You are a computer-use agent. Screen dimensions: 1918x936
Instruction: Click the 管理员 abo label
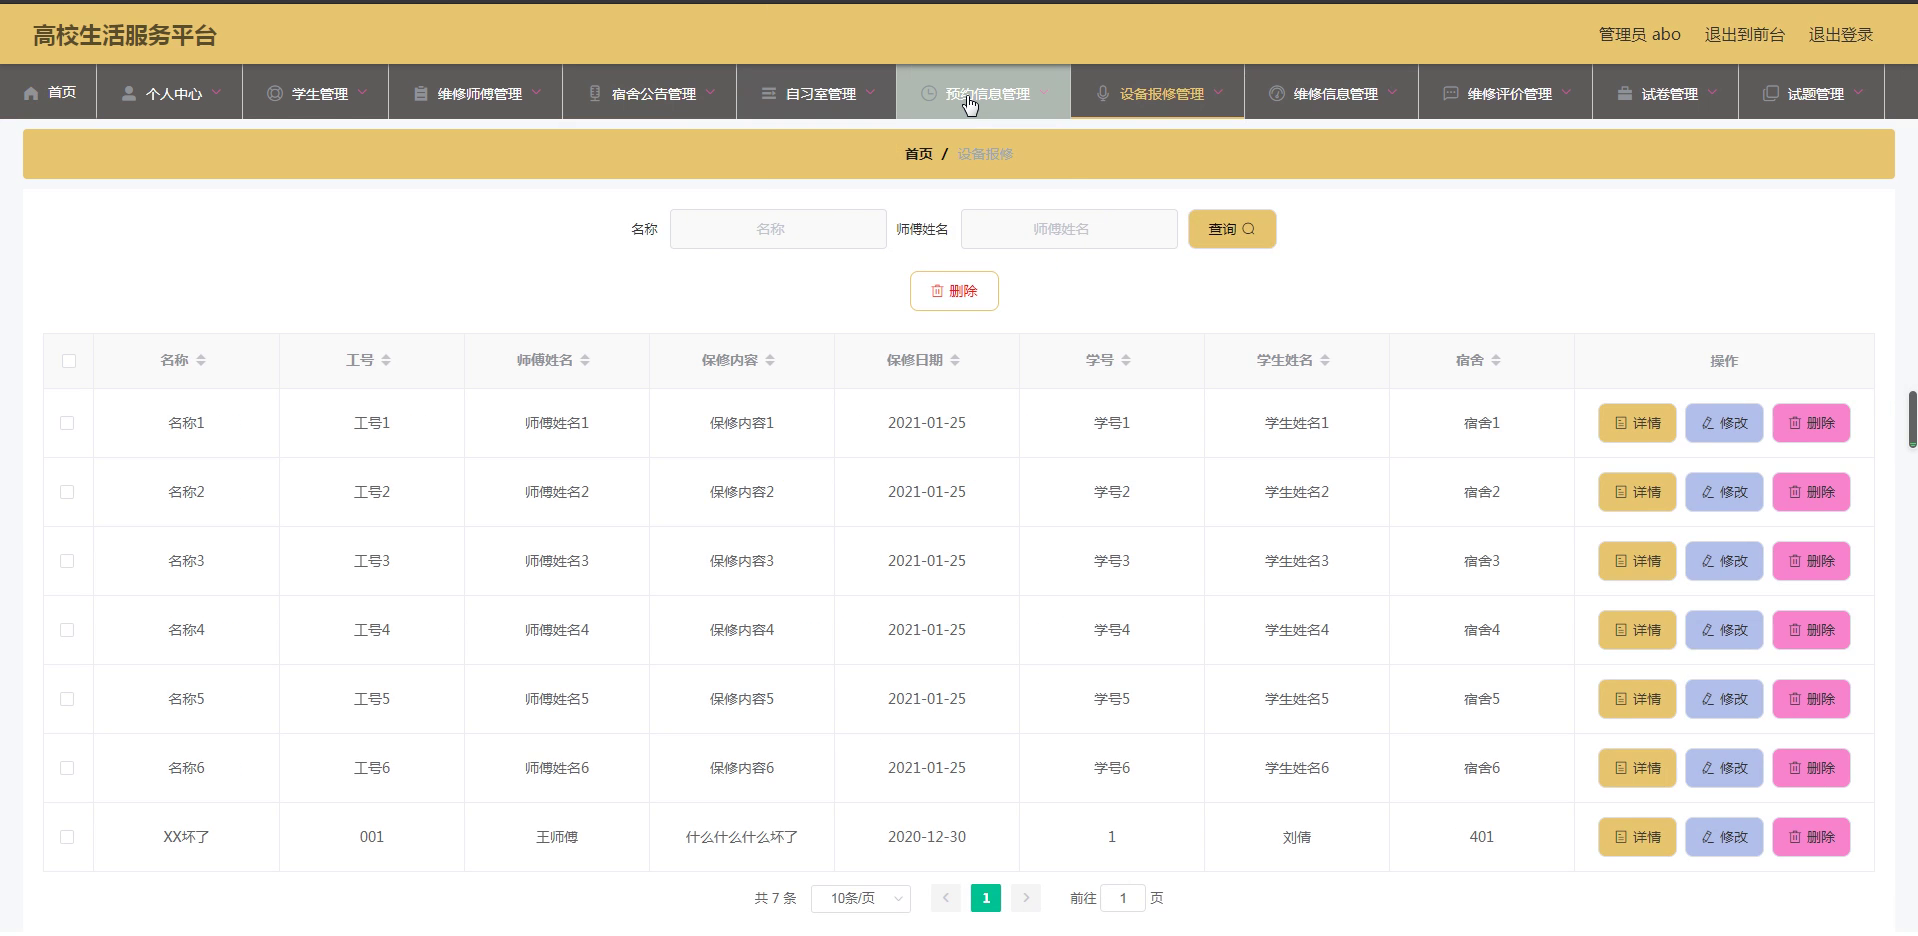click(1639, 34)
